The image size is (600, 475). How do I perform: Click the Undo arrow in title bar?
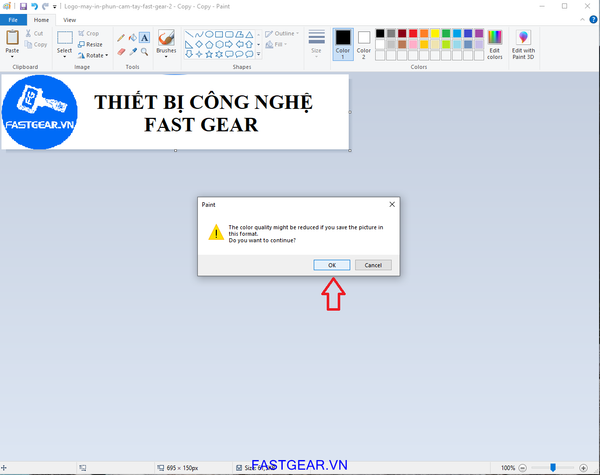pyautogui.click(x=34, y=7)
